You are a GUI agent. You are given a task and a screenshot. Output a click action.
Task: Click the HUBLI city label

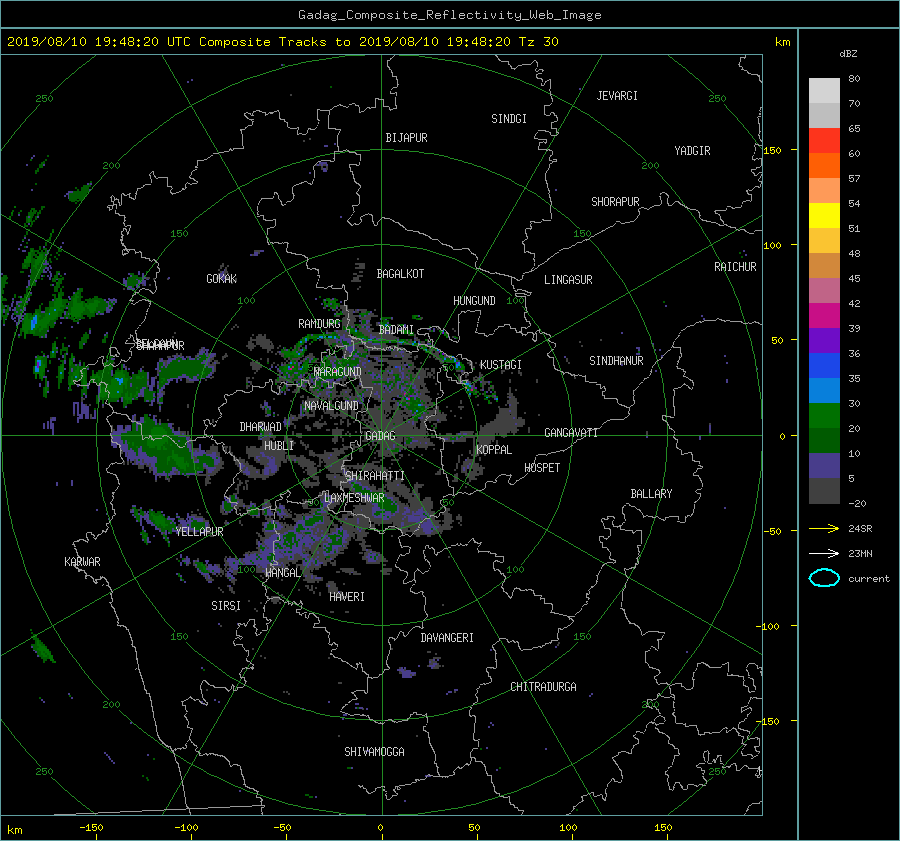click(x=279, y=445)
